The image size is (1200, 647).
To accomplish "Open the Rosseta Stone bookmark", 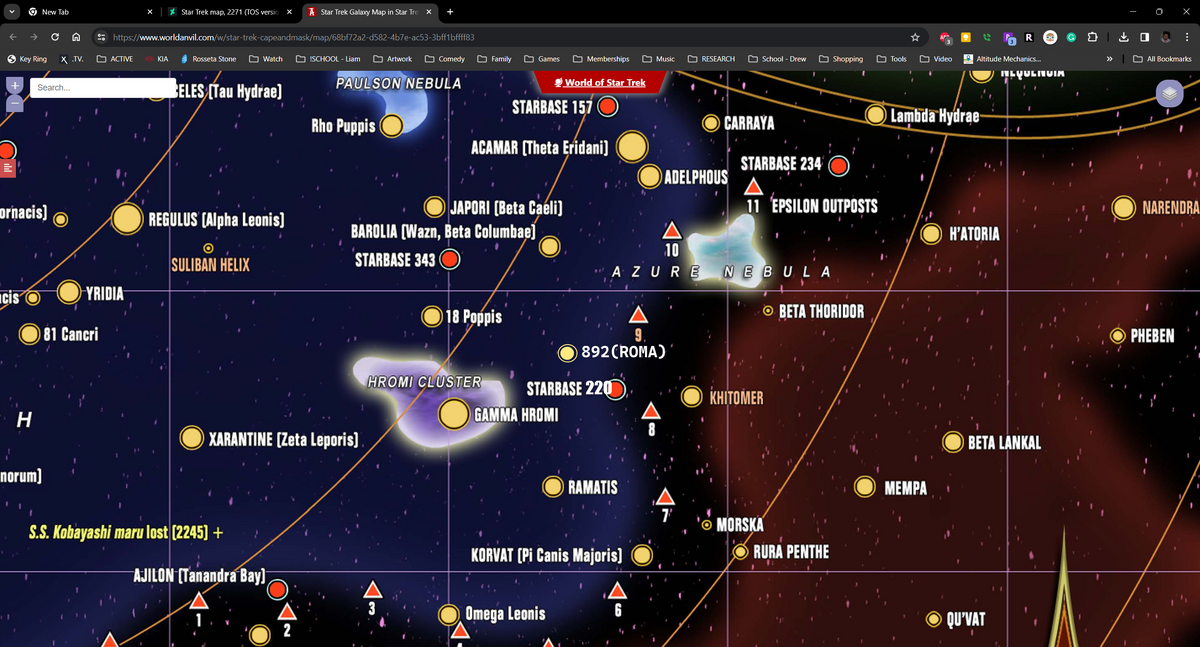I will pos(208,59).
